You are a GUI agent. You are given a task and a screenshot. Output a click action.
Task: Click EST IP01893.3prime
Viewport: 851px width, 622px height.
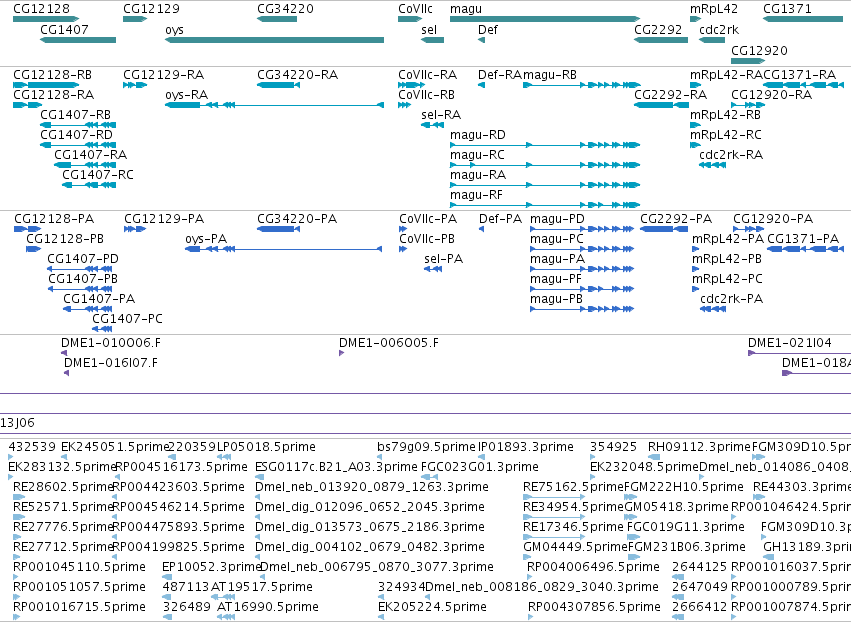(x=526, y=447)
